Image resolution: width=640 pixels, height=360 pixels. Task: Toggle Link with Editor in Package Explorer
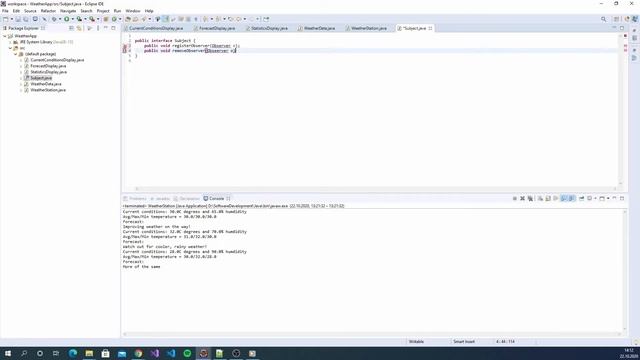point(79,28)
